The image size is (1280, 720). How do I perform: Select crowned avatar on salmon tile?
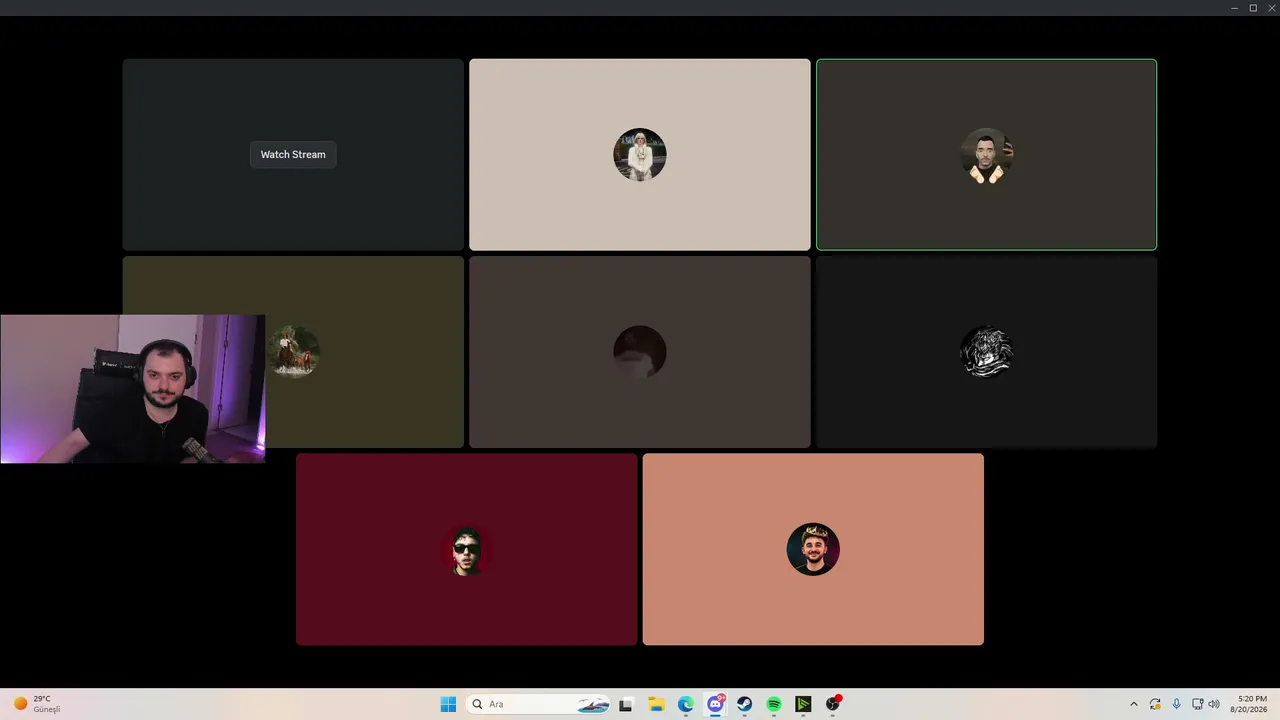tap(813, 549)
